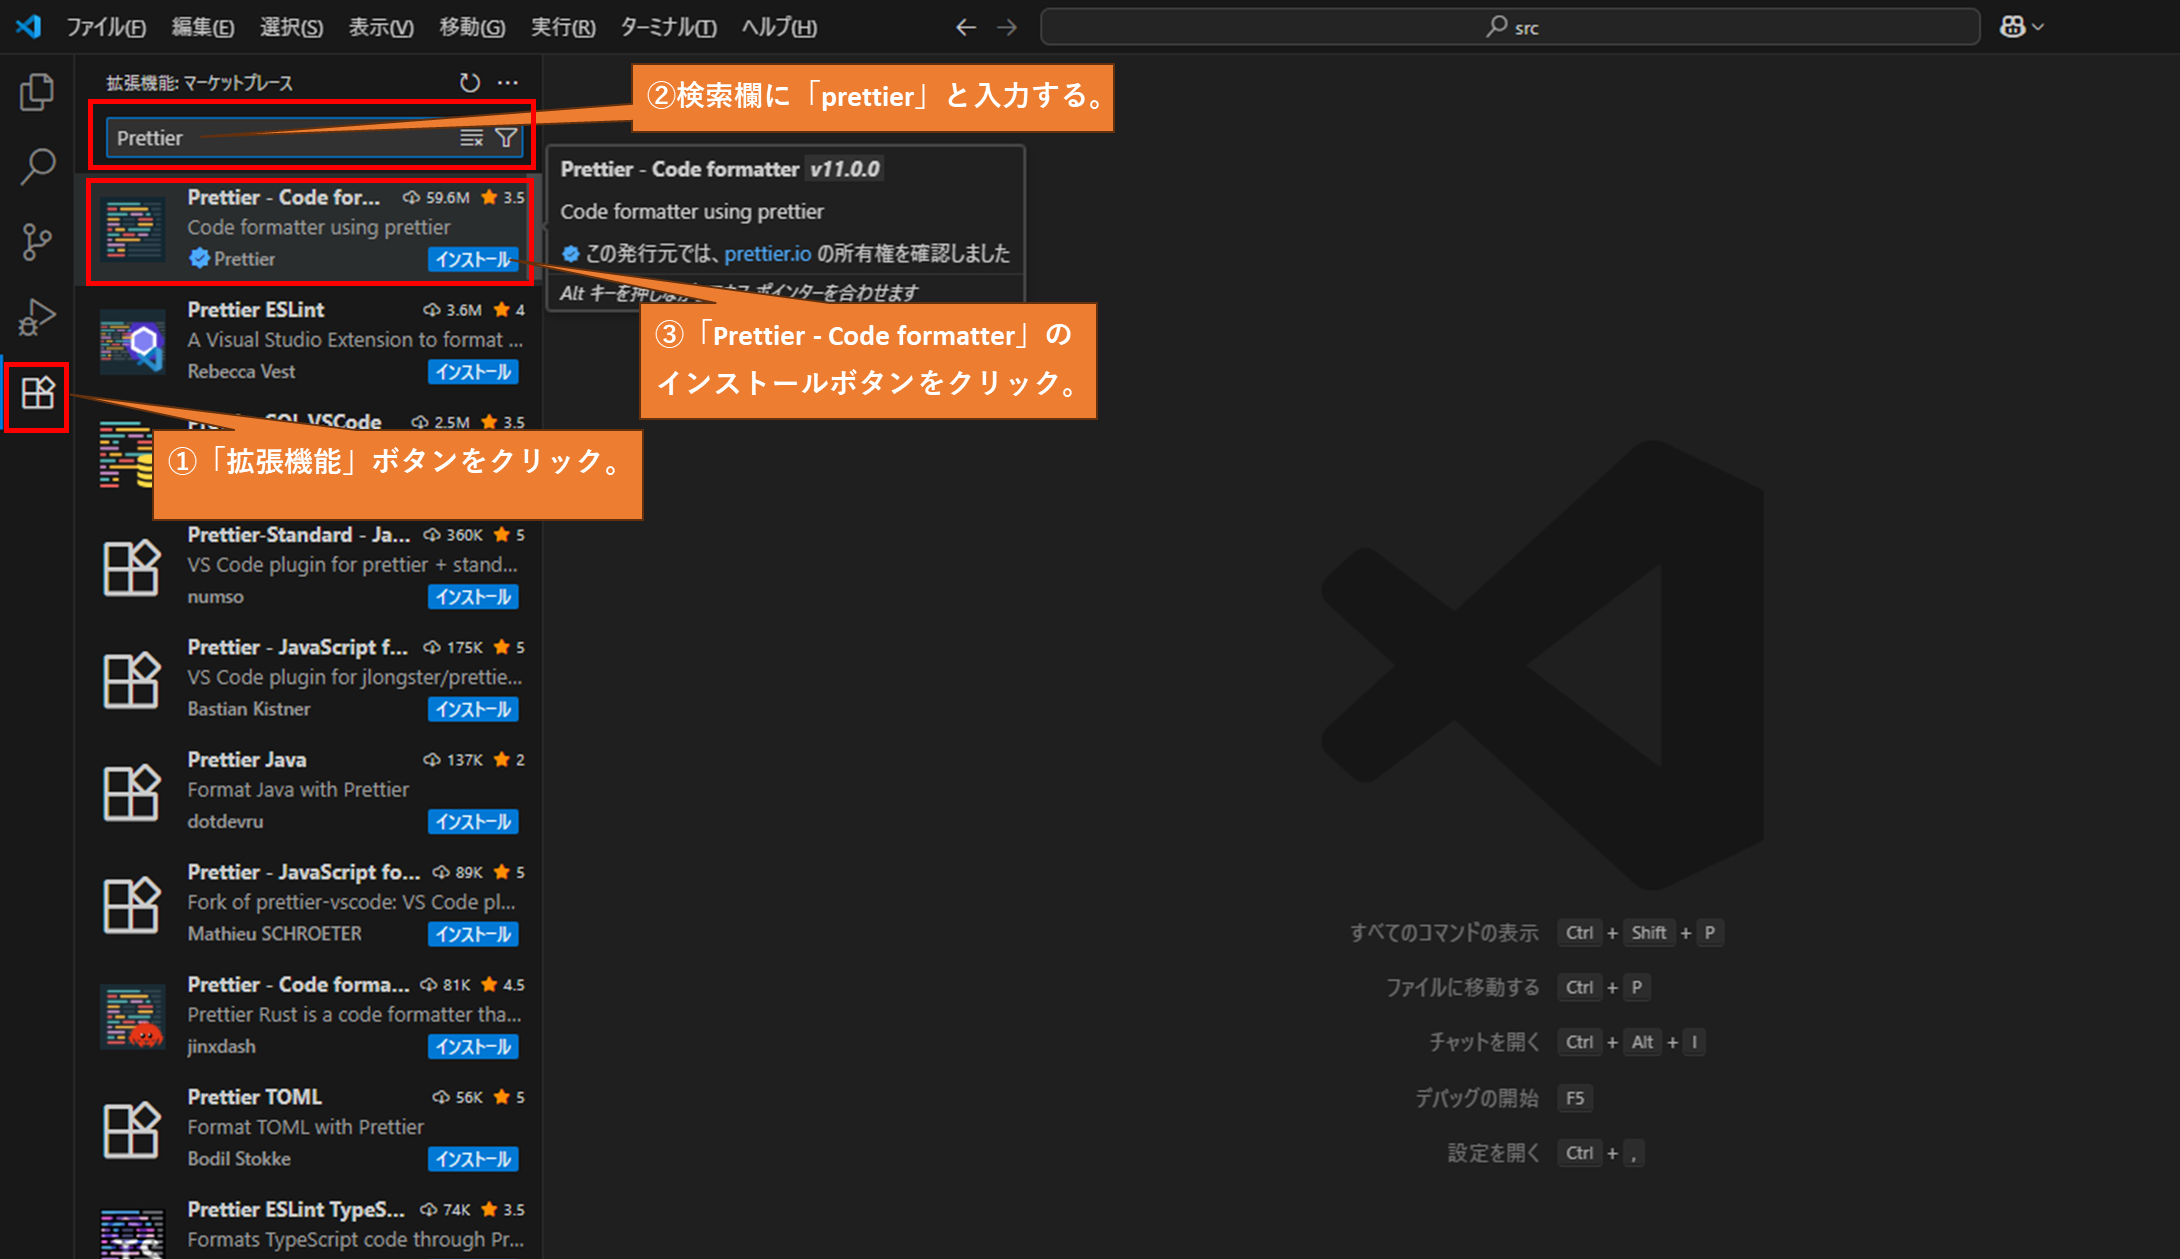Open the ファイル(F) menu
The height and width of the screenshot is (1259, 2180).
106,27
